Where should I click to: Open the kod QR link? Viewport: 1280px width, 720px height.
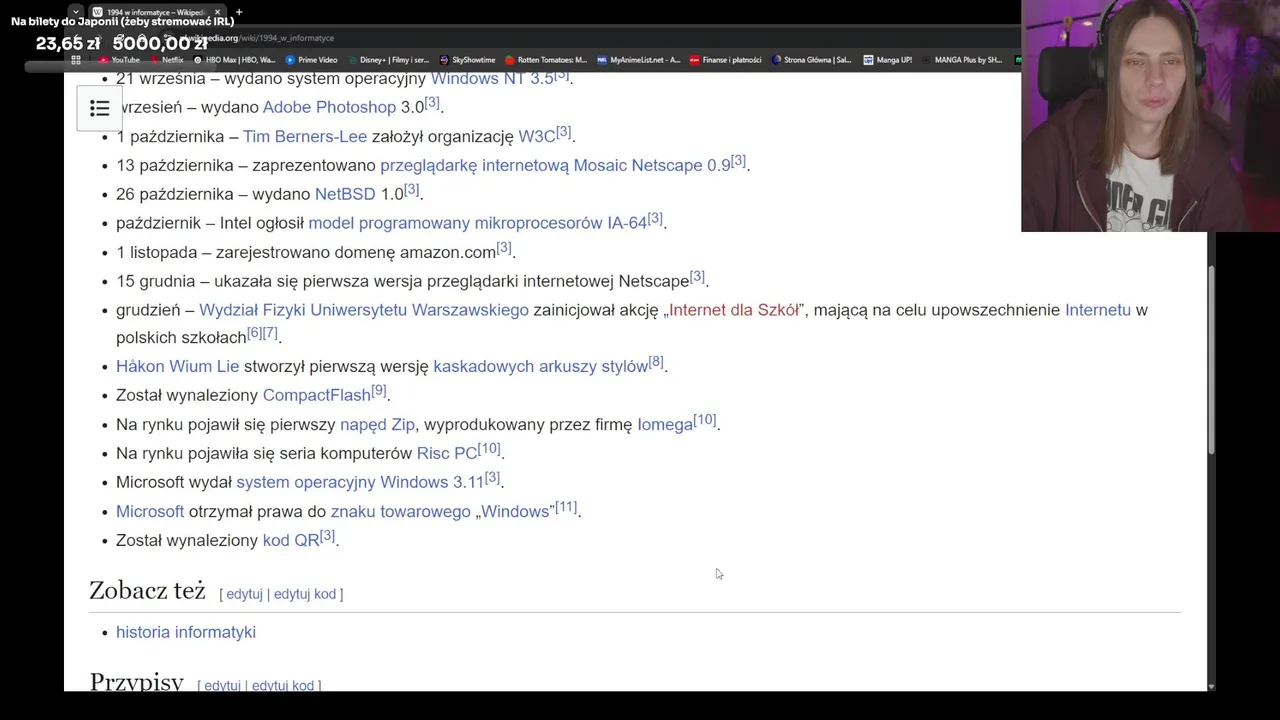coord(291,540)
